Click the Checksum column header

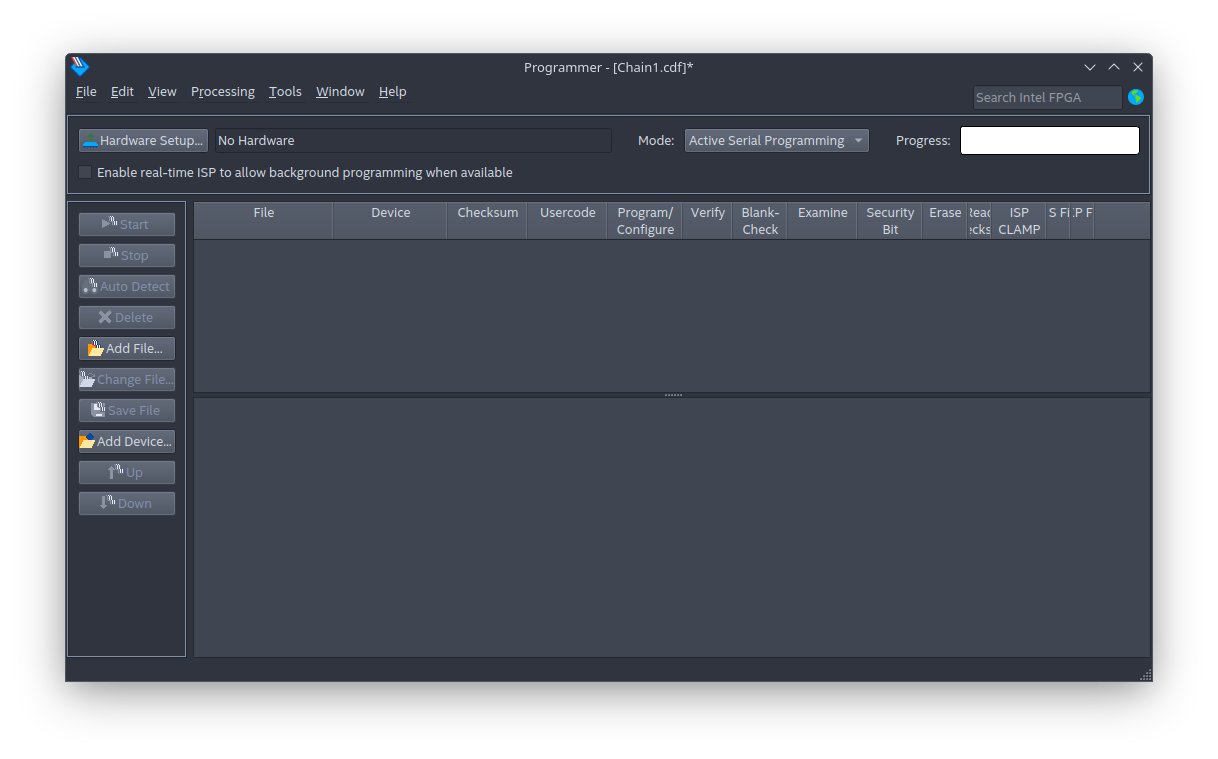(487, 213)
